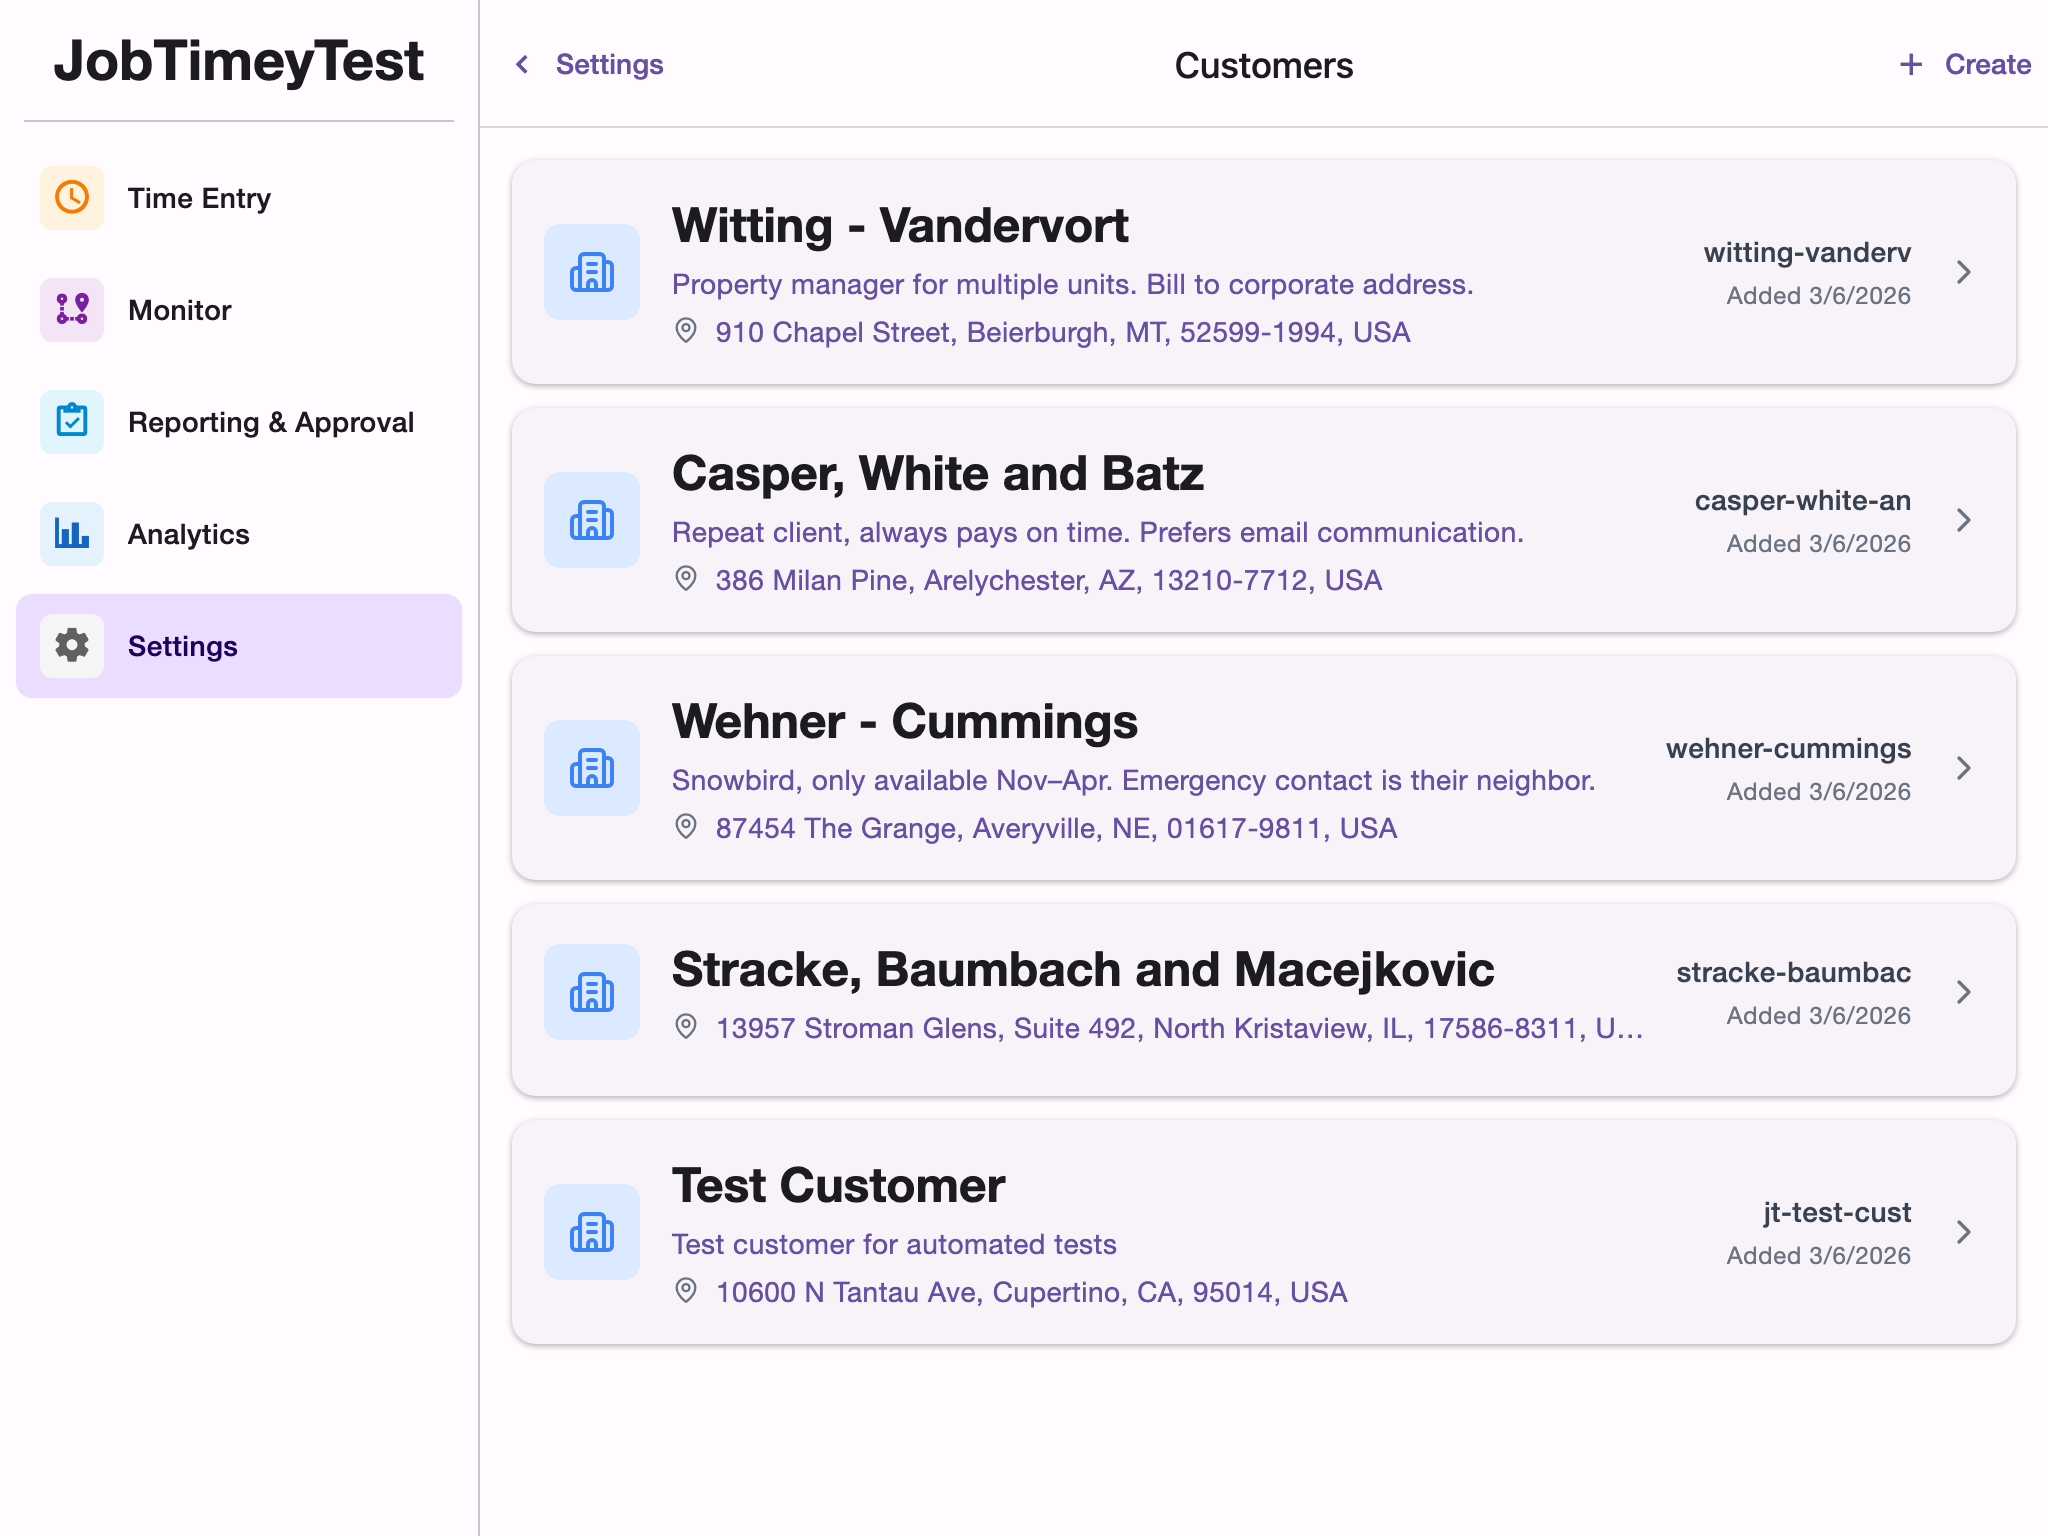Click the location pin on Wehner - Cummings card
This screenshot has height=1536, width=2048.
point(687,828)
